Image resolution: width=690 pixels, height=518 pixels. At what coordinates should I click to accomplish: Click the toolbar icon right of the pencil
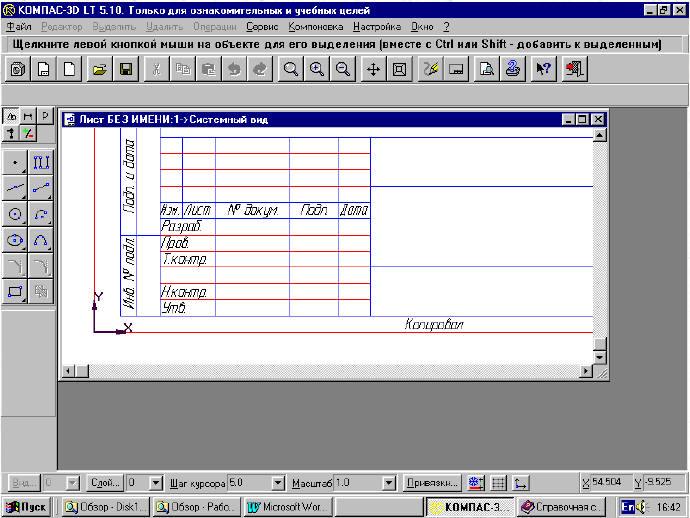pos(456,69)
